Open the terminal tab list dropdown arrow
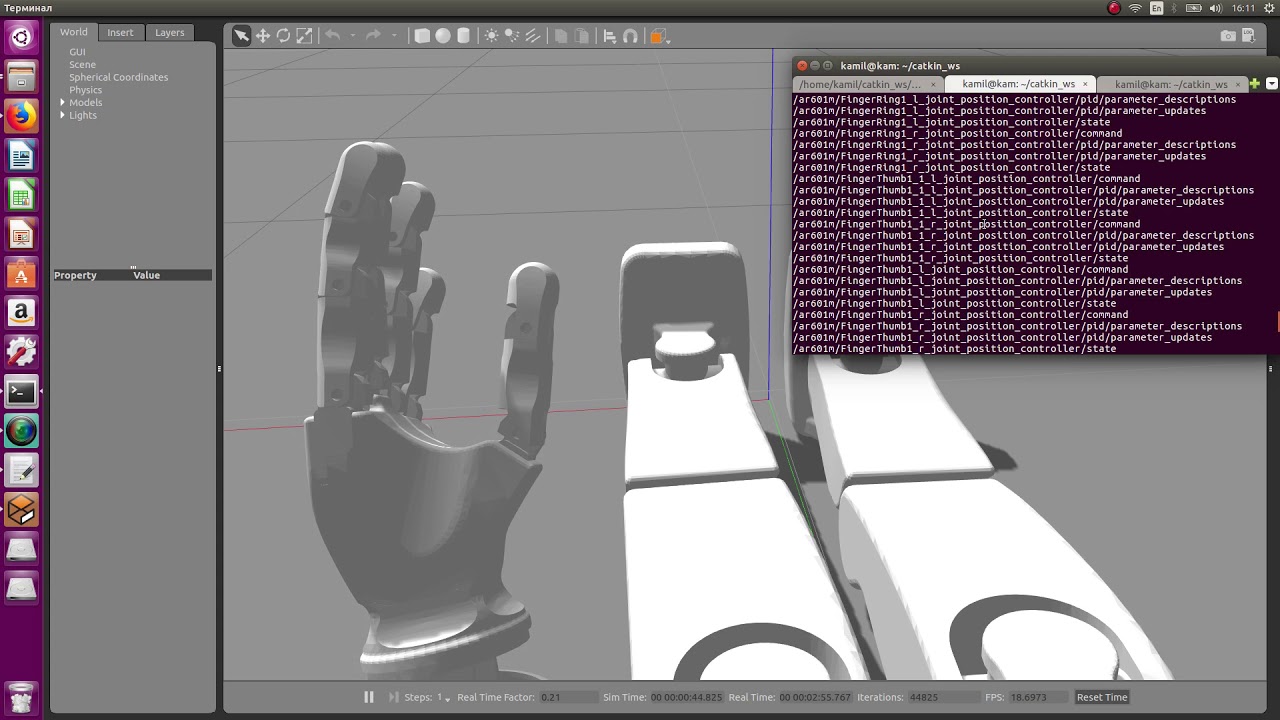 (1272, 84)
